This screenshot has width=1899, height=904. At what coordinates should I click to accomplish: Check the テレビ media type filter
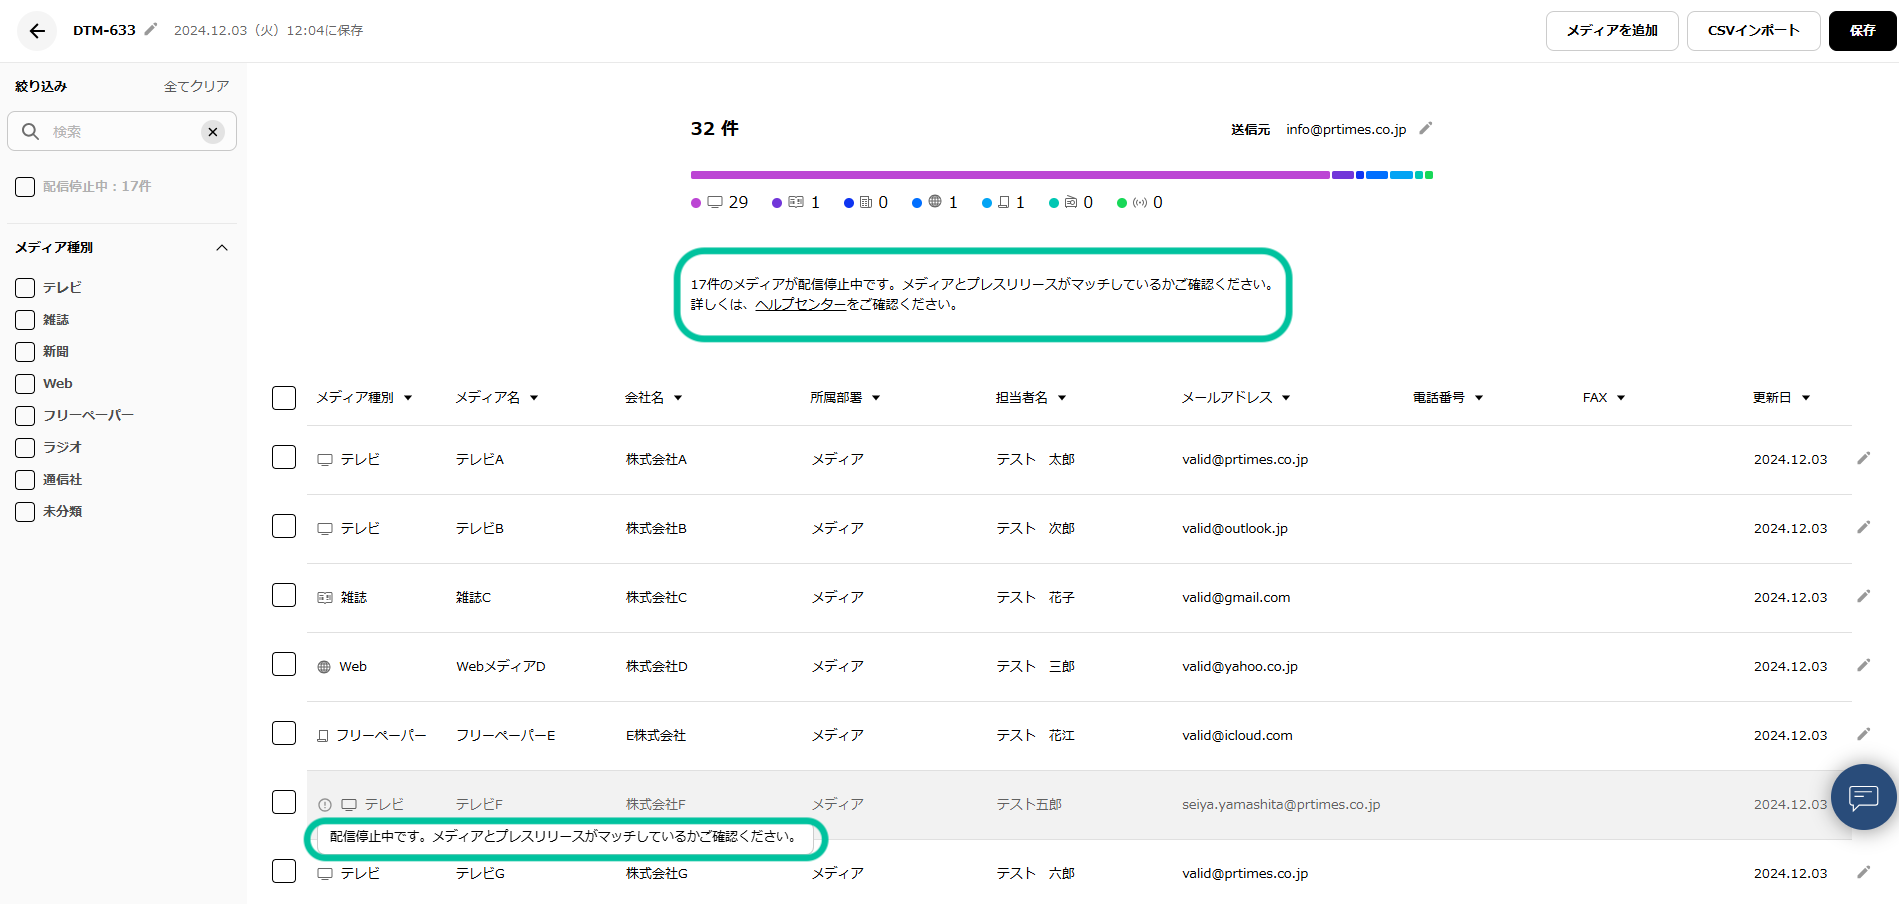click(x=25, y=288)
